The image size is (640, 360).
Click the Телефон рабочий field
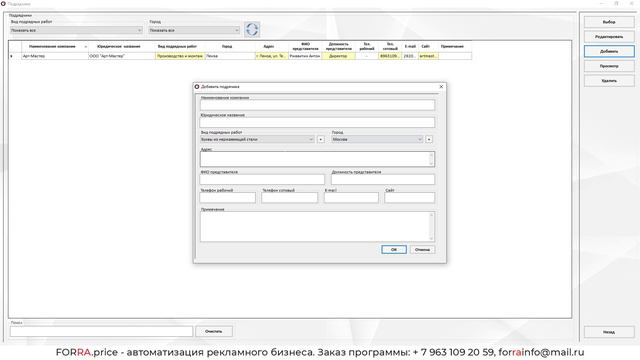pos(228,198)
